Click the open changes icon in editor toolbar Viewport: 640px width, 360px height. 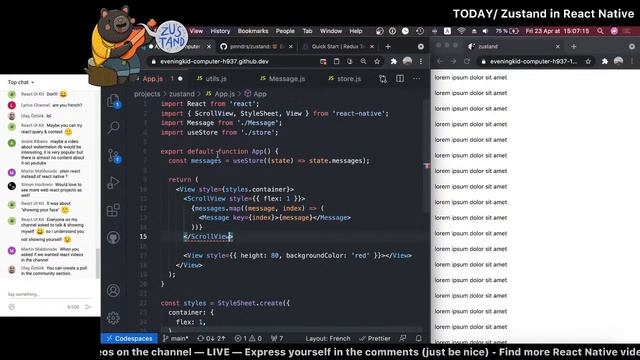click(x=382, y=78)
